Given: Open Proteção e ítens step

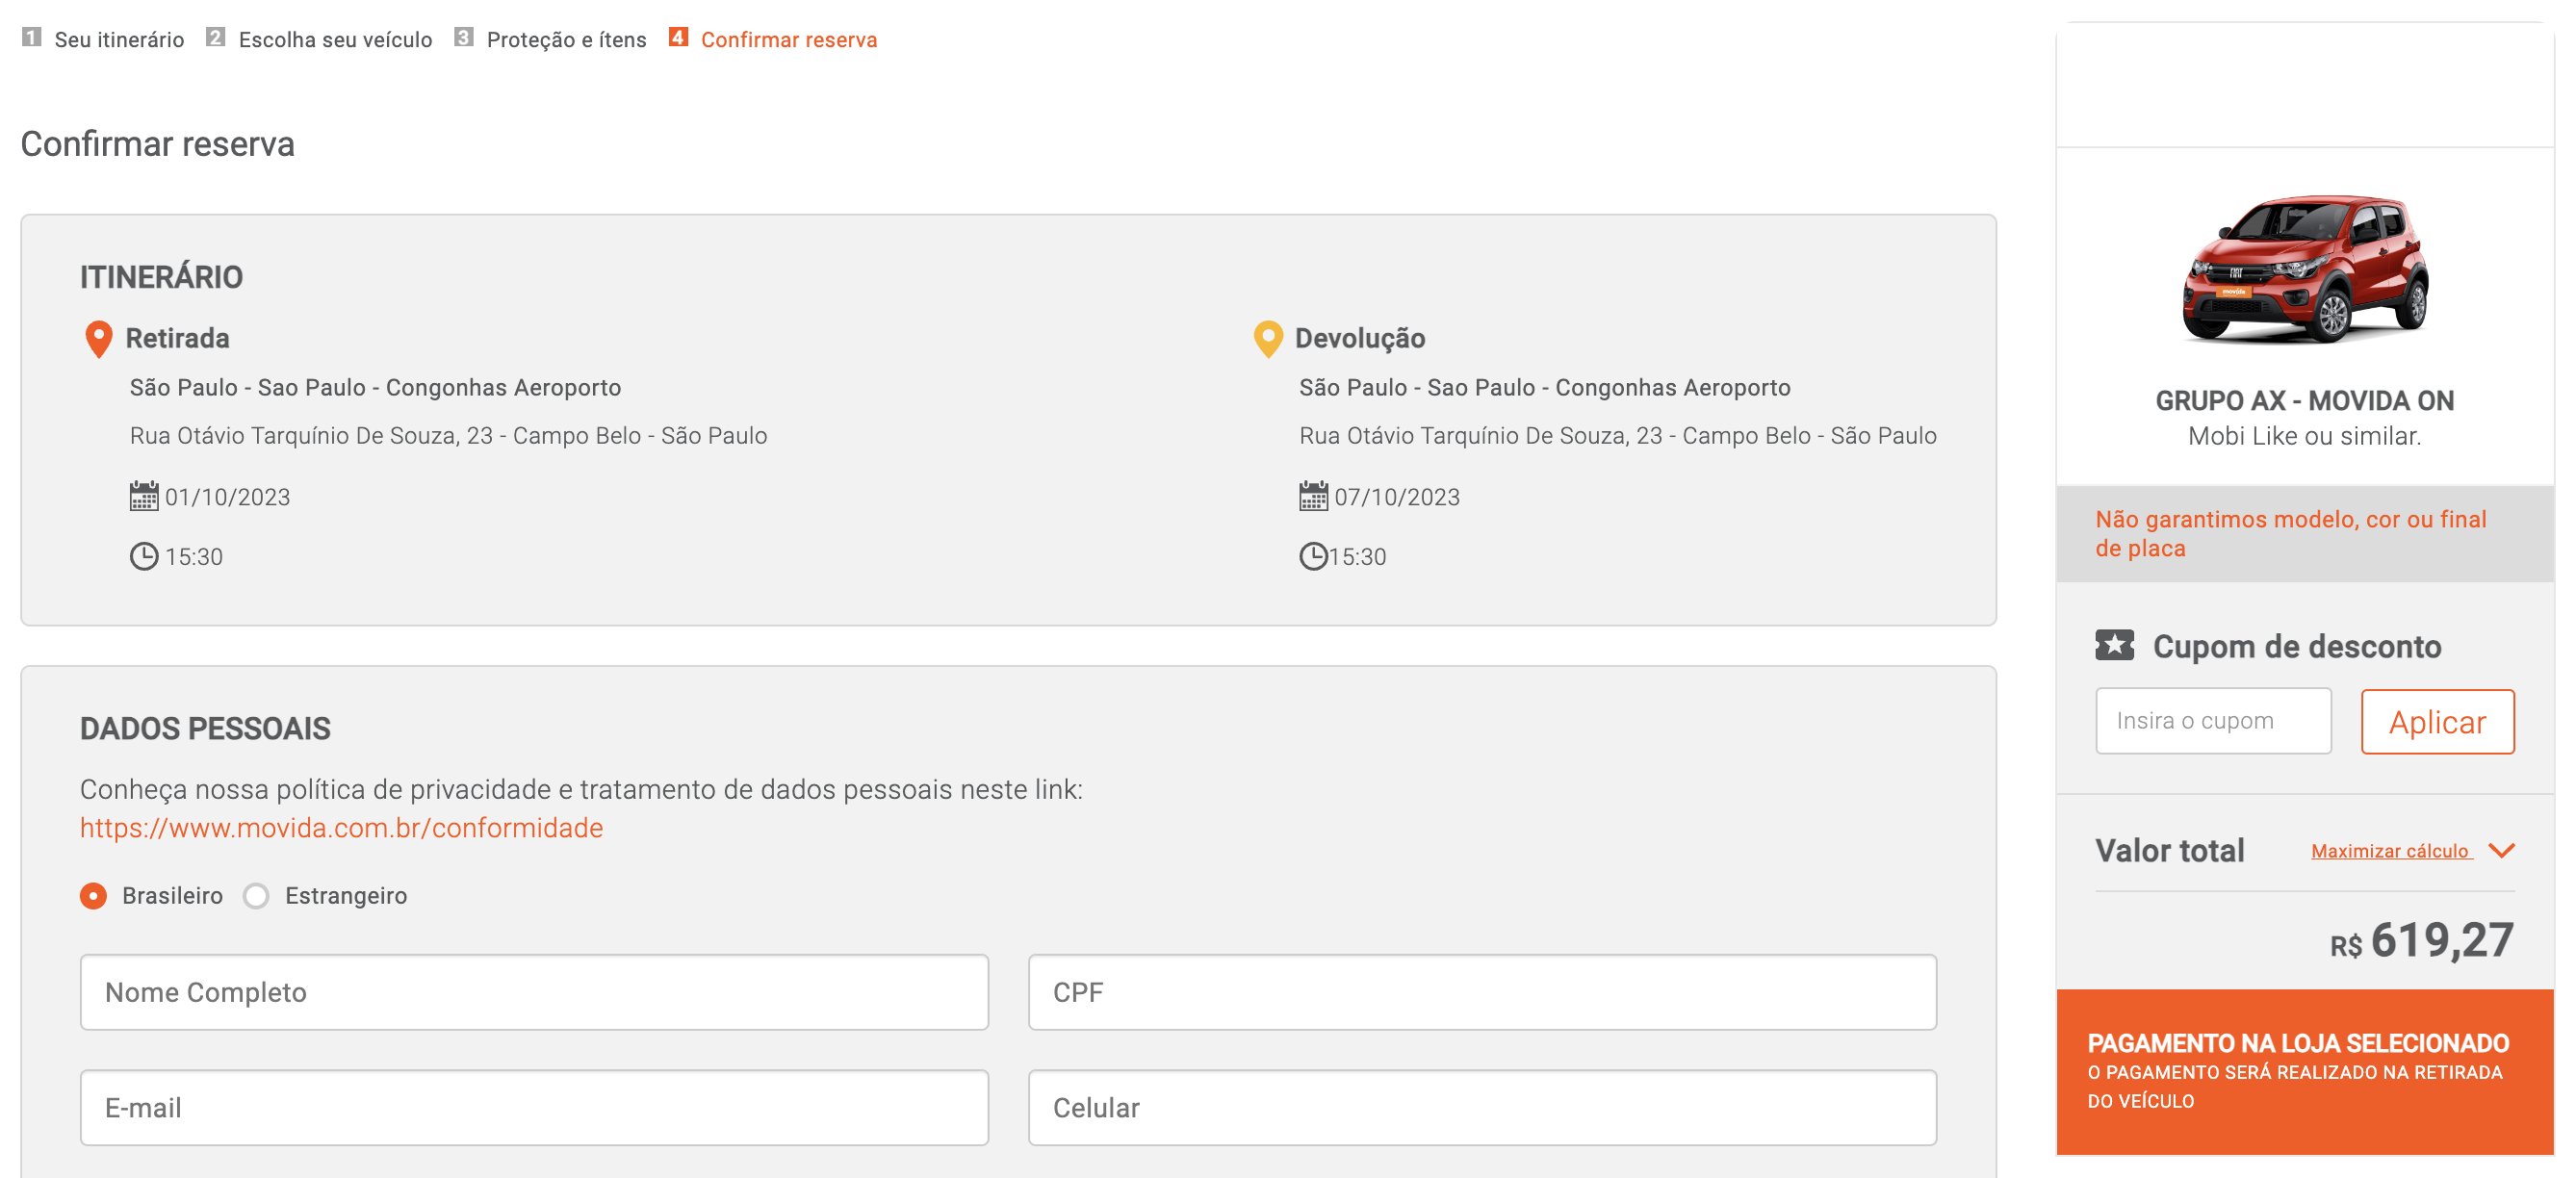Looking at the screenshot, I should coord(566,40).
